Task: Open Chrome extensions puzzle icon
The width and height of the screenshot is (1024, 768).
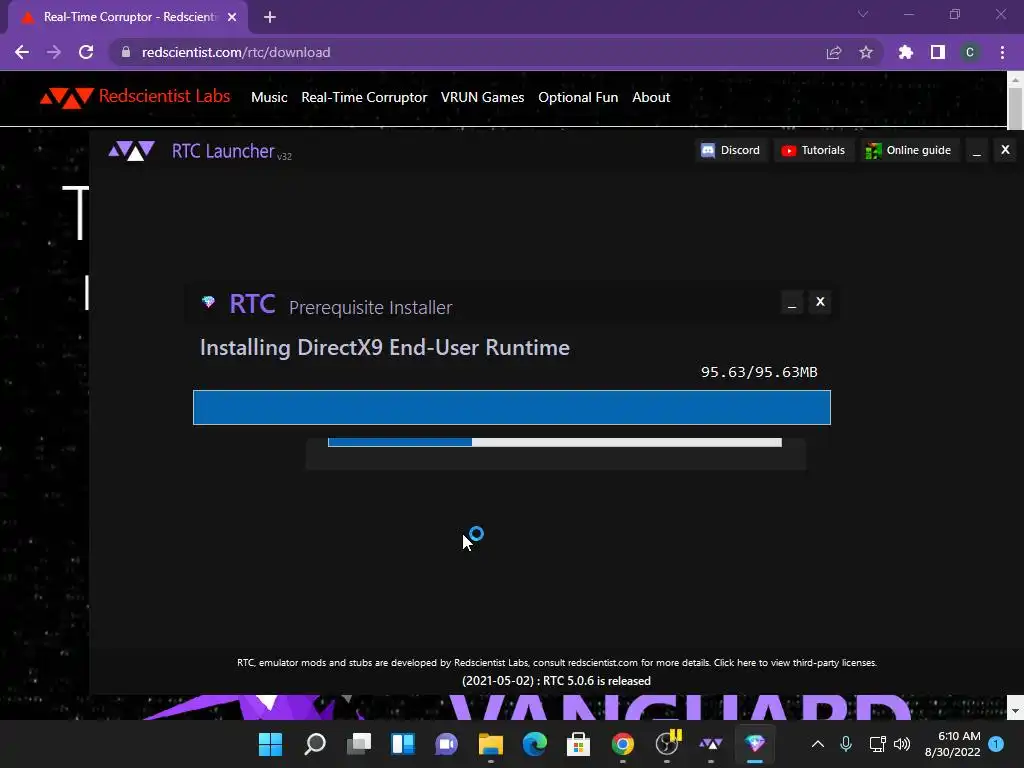Action: [906, 52]
